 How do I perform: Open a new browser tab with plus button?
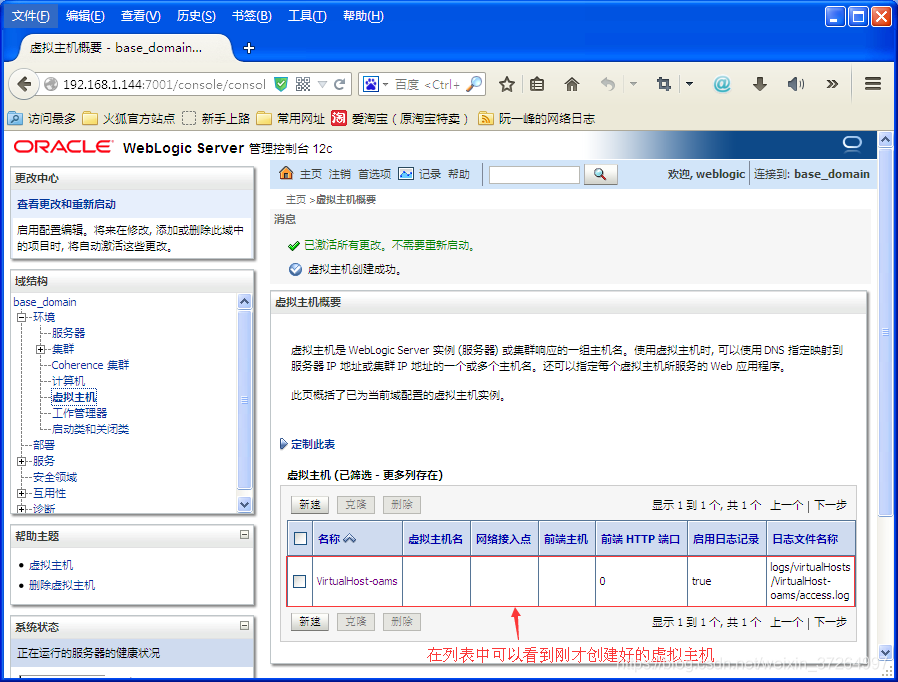tap(249, 48)
